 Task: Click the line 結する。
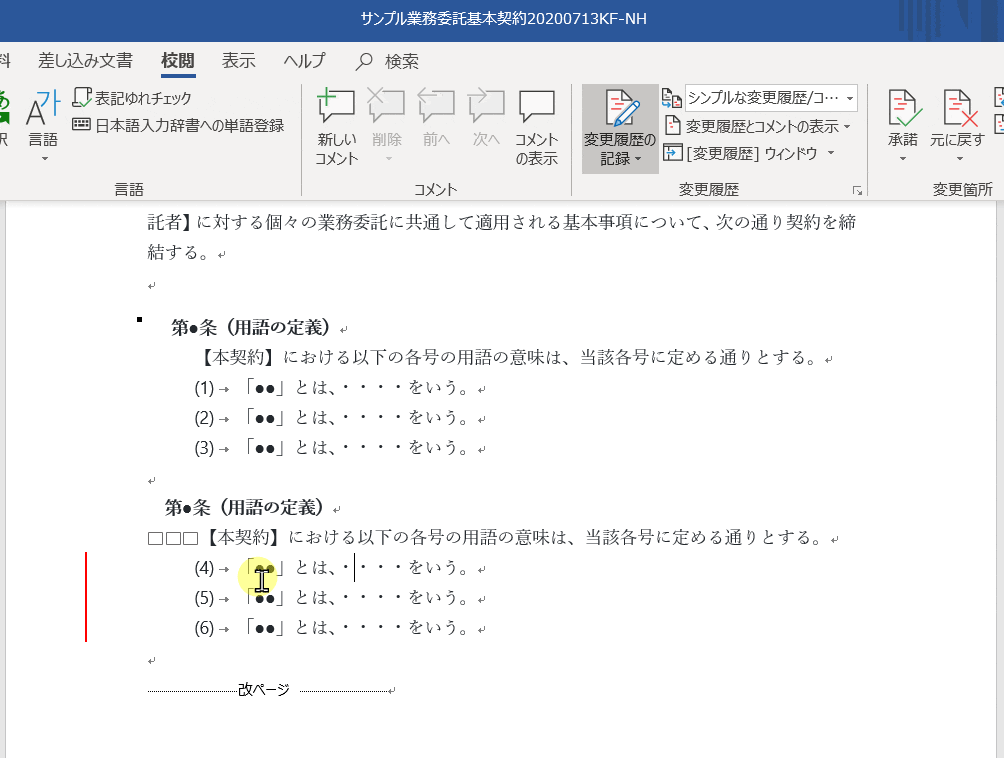[186, 252]
